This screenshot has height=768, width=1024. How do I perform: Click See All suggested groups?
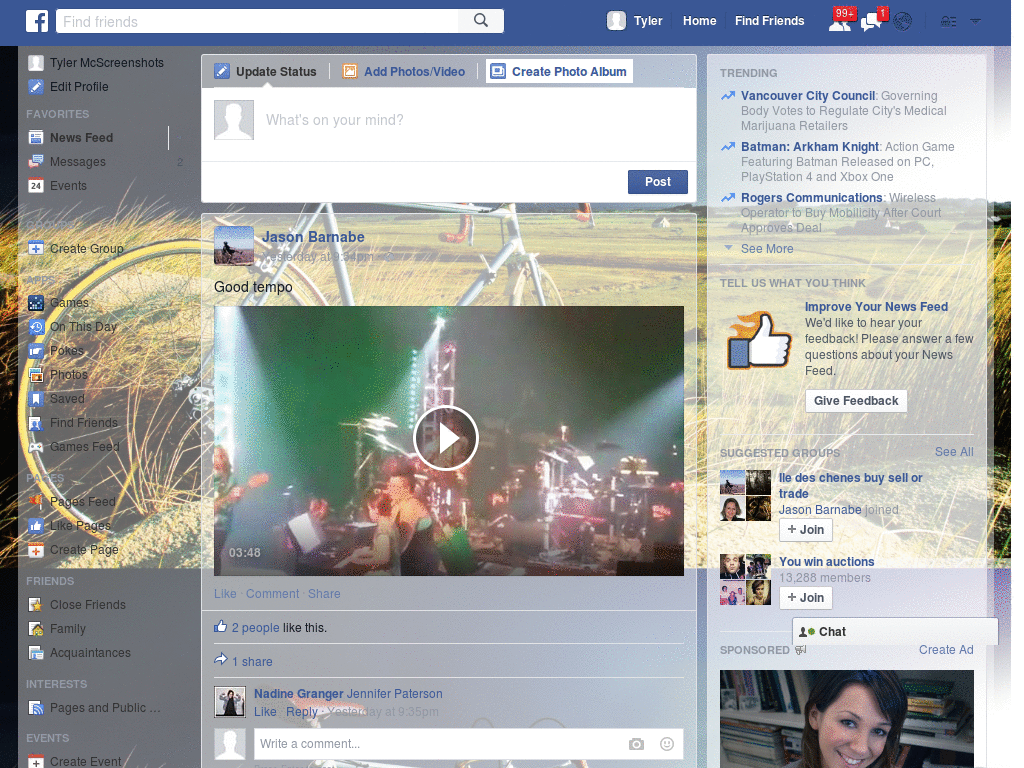tap(954, 452)
